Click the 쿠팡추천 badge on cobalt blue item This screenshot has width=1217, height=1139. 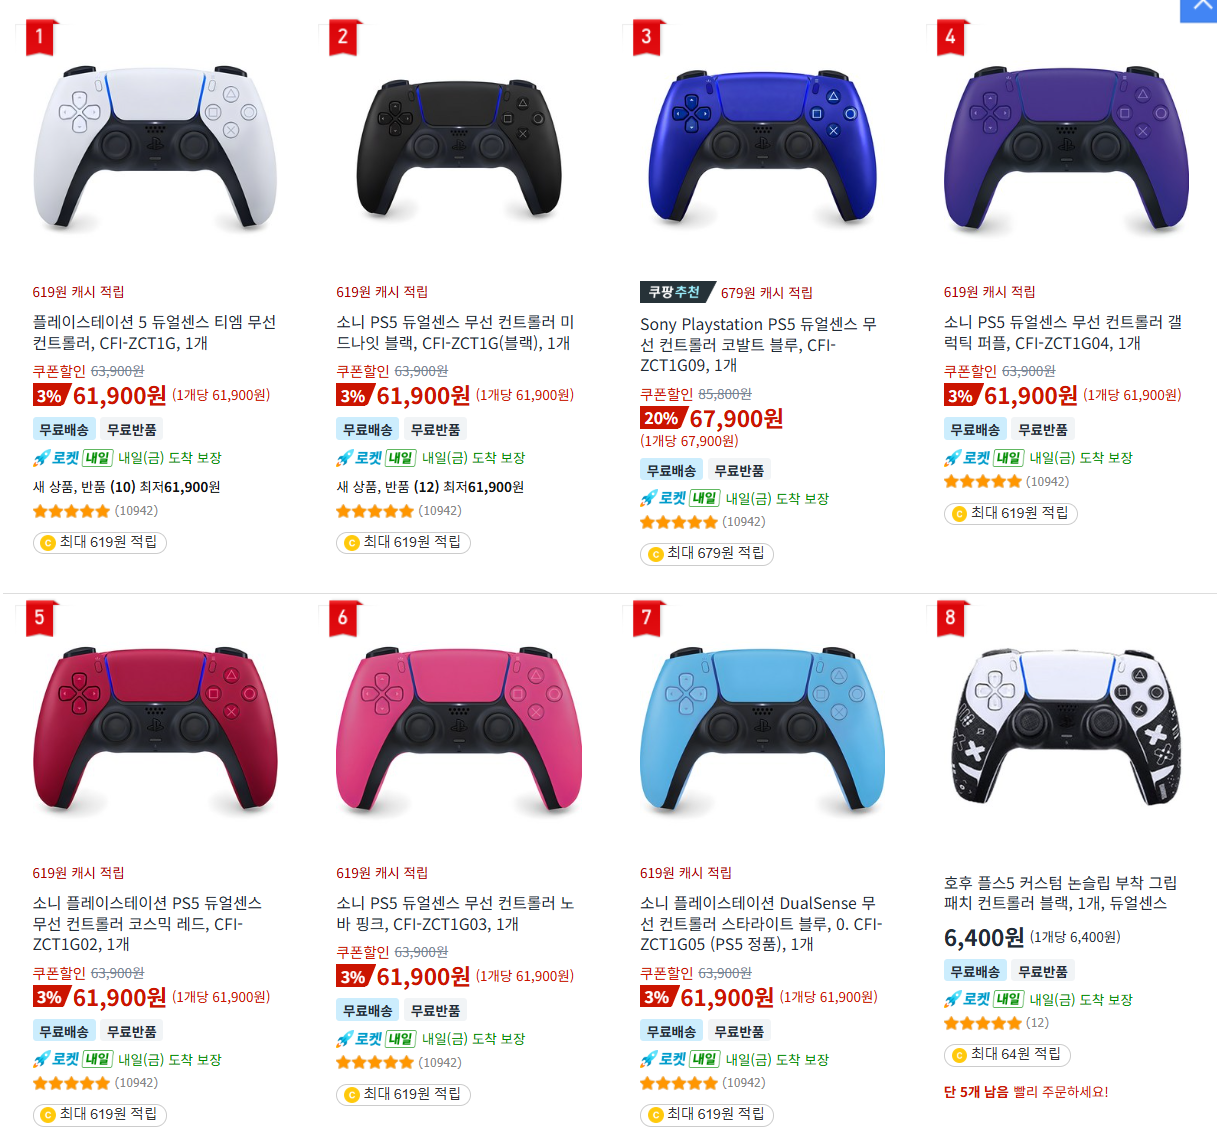[x=676, y=292]
